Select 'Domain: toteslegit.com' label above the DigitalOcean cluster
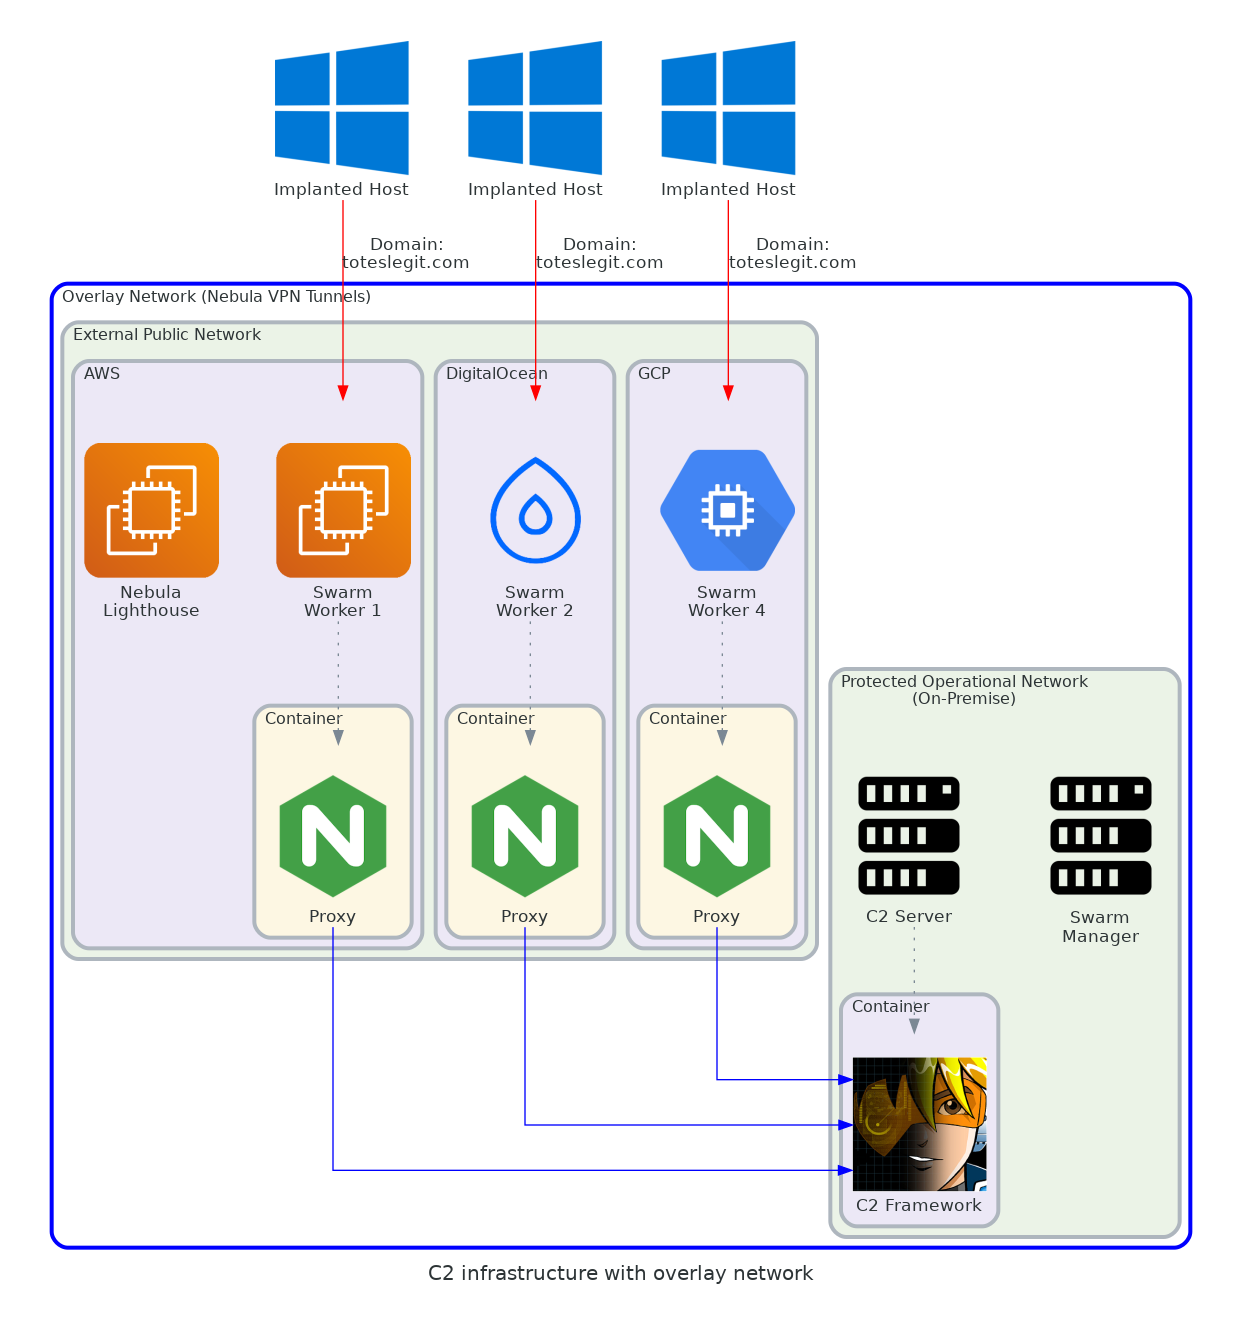This screenshot has width=1245, height=1318. (x=599, y=253)
